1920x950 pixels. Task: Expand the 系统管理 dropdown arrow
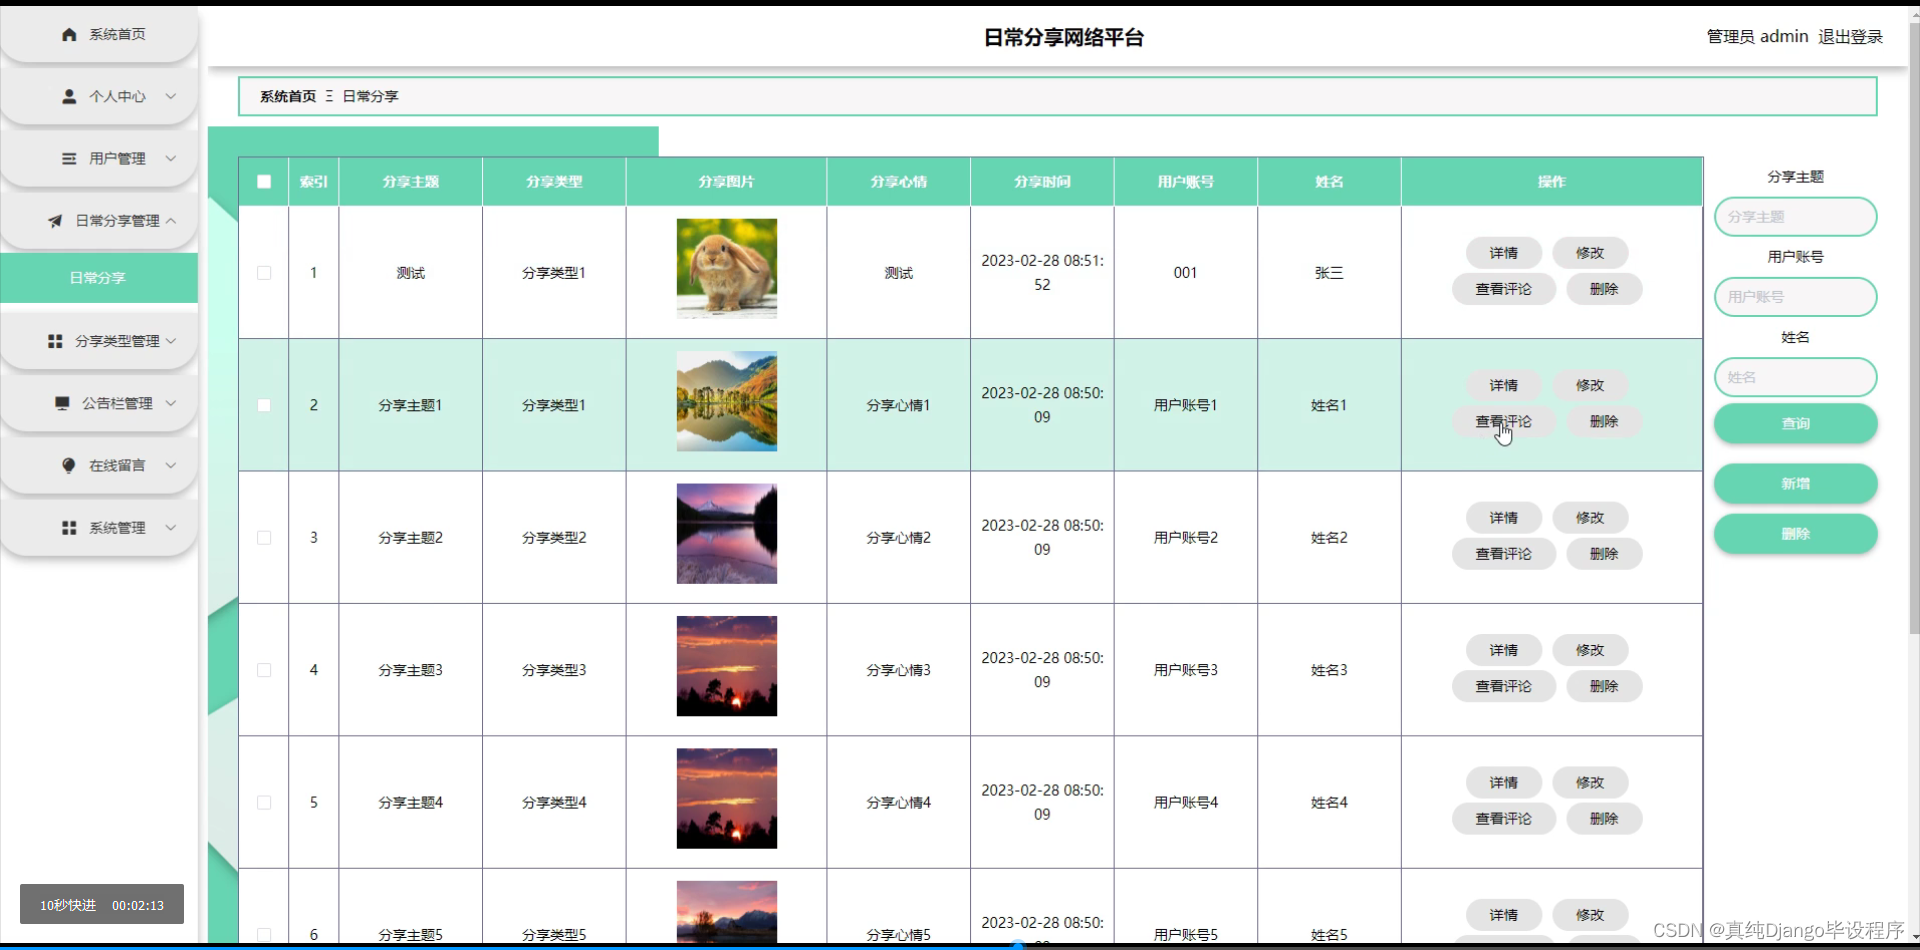pyautogui.click(x=170, y=527)
